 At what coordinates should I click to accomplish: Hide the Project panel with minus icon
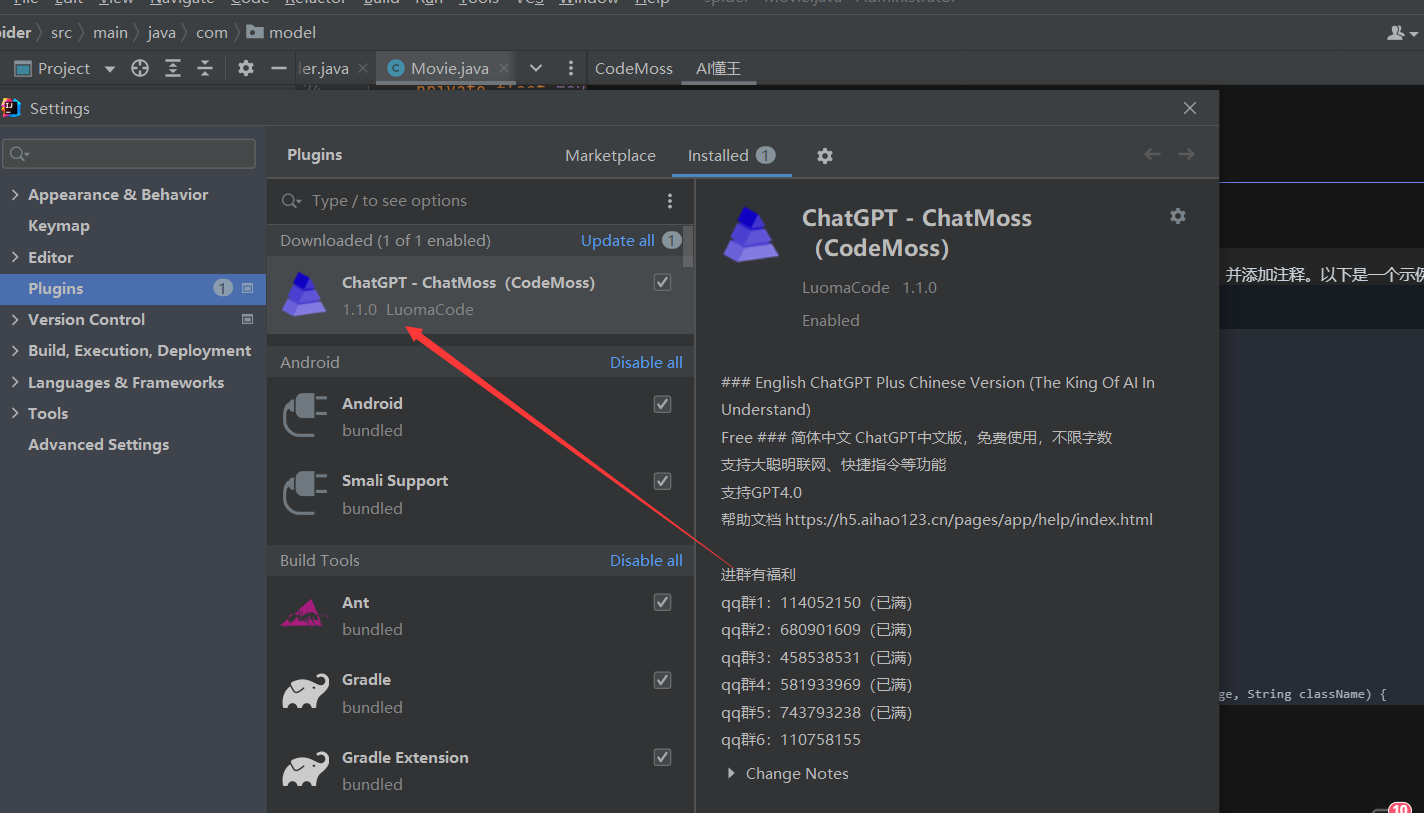tap(279, 68)
